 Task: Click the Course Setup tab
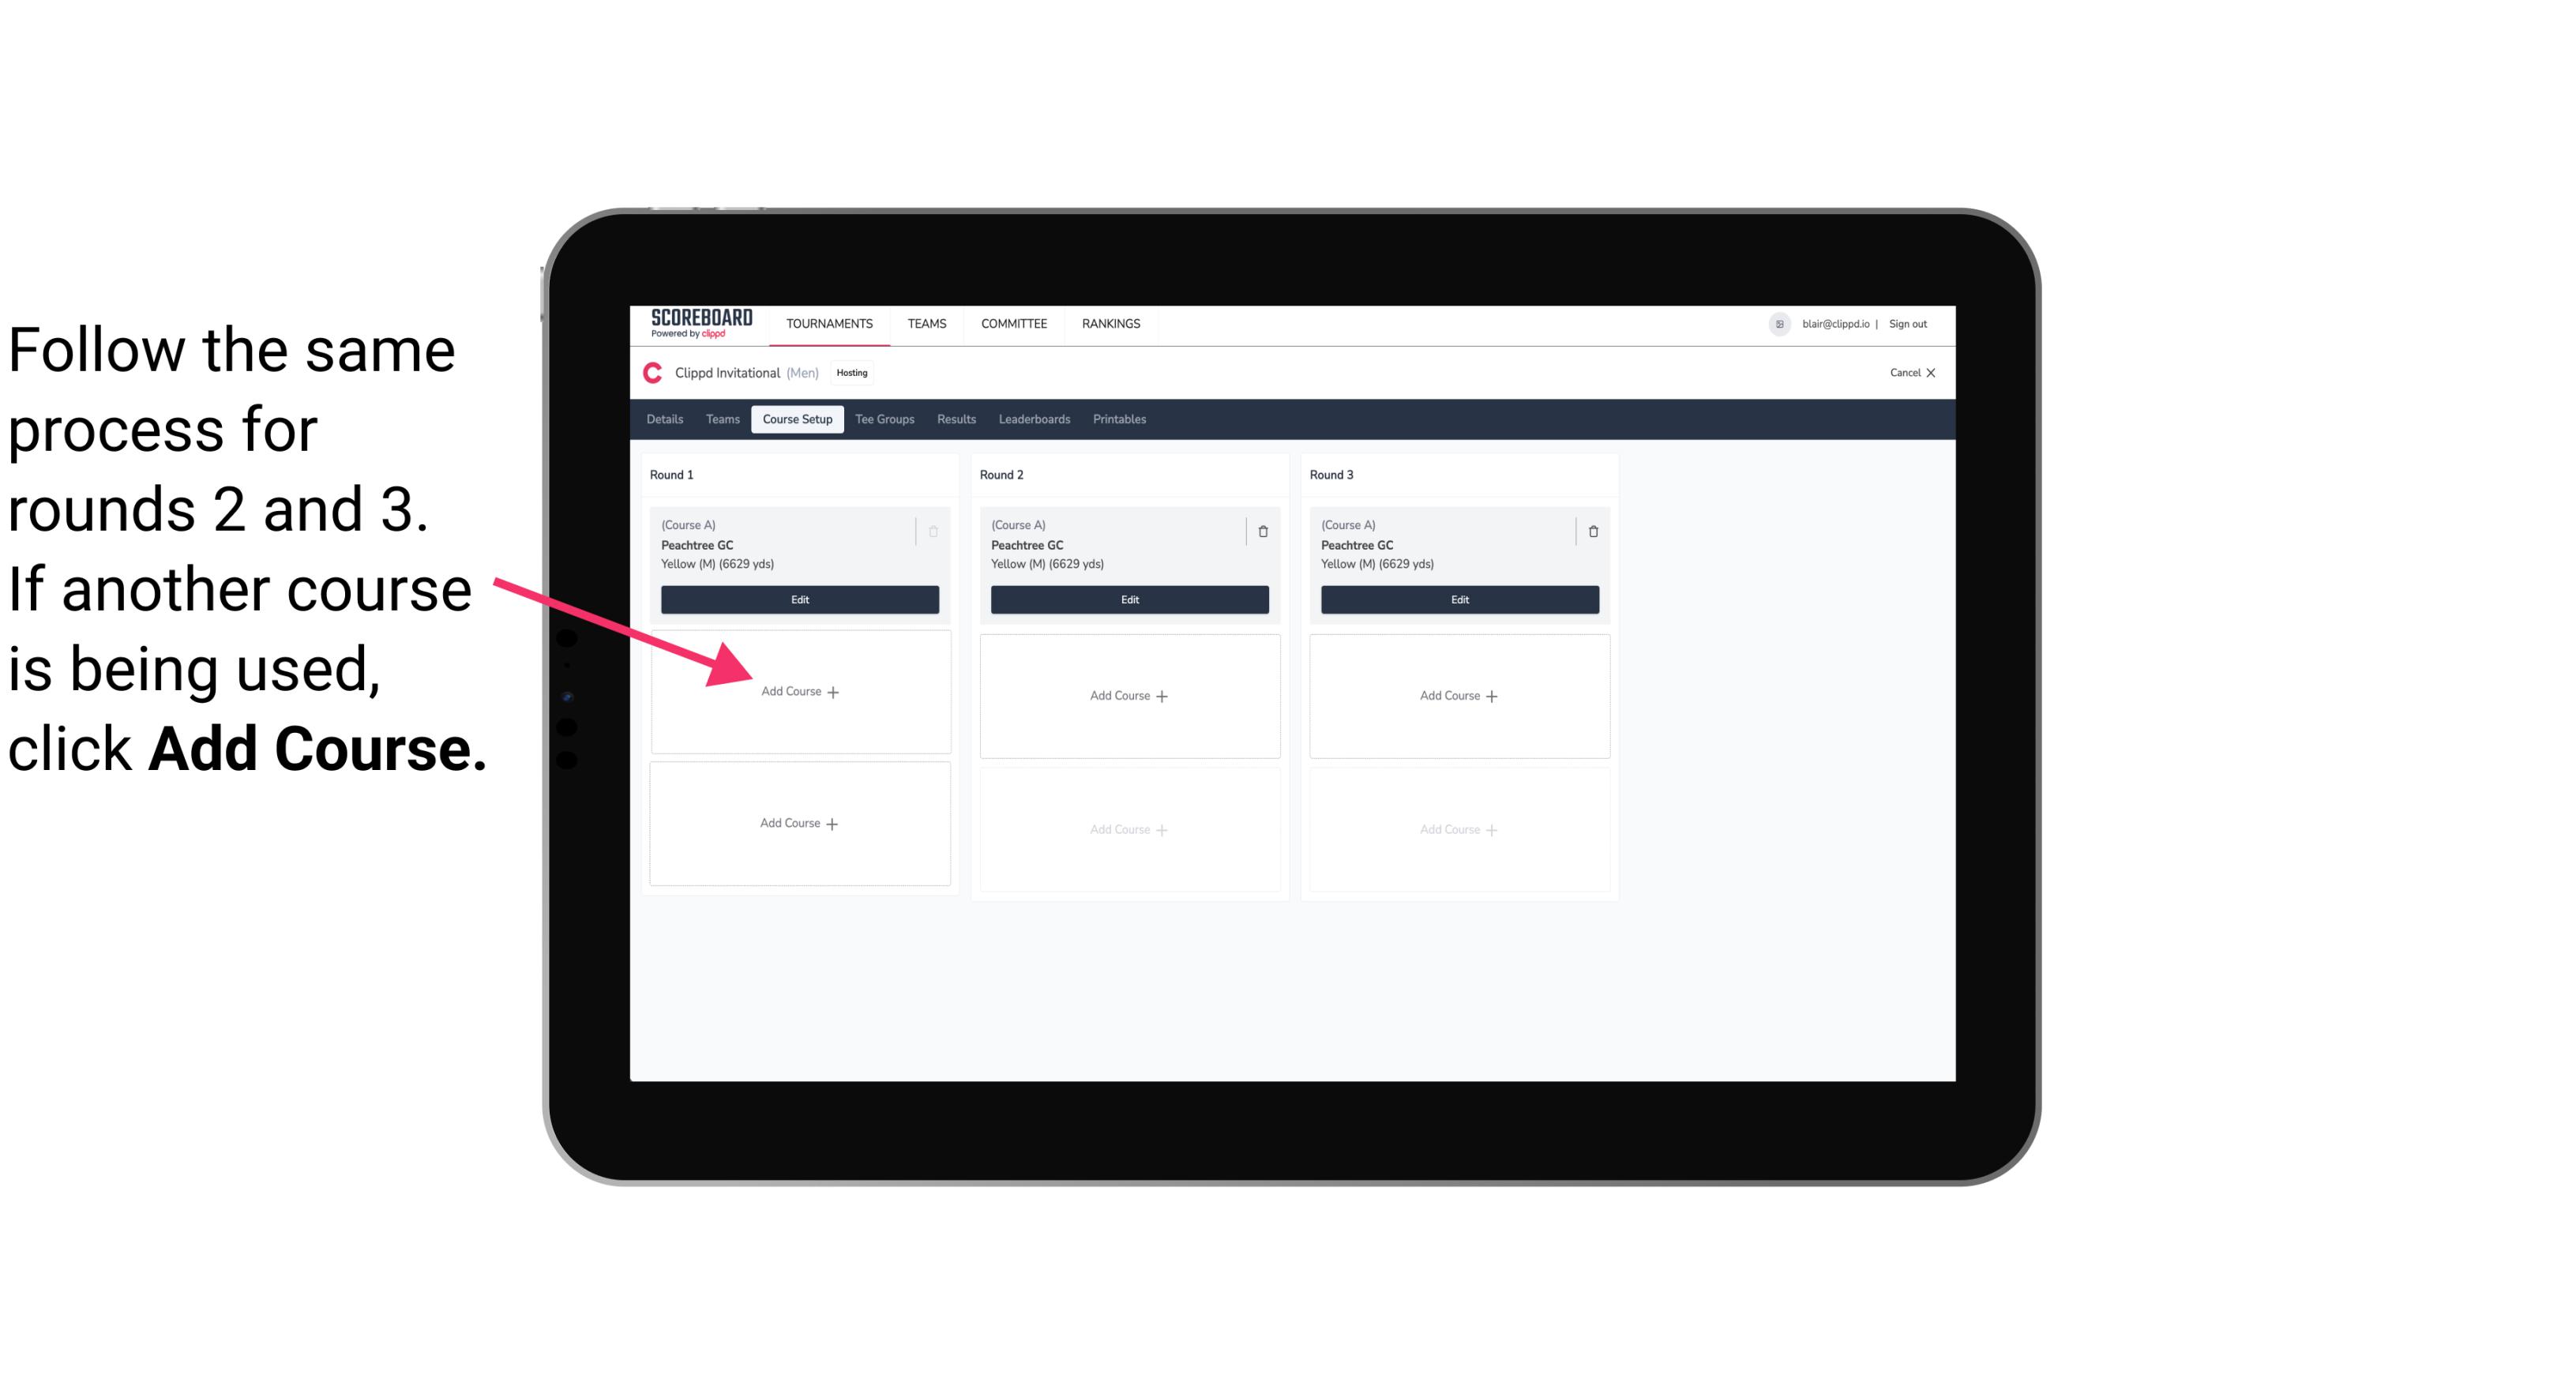[x=797, y=420]
